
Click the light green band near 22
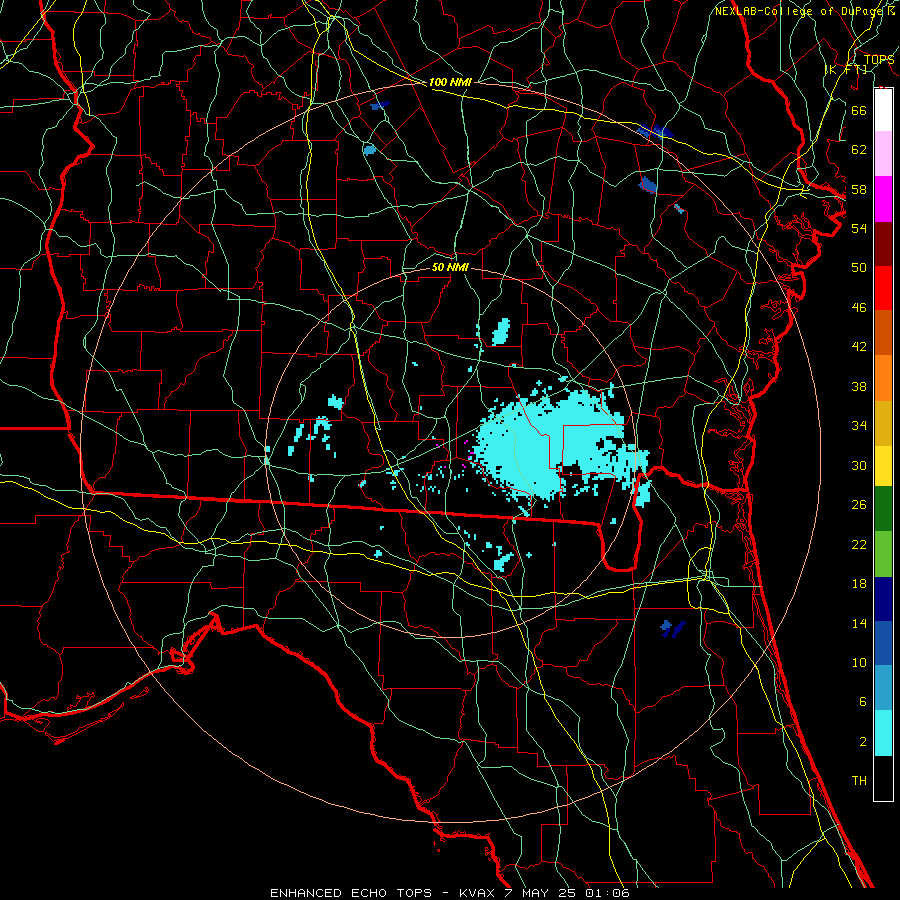point(883,553)
